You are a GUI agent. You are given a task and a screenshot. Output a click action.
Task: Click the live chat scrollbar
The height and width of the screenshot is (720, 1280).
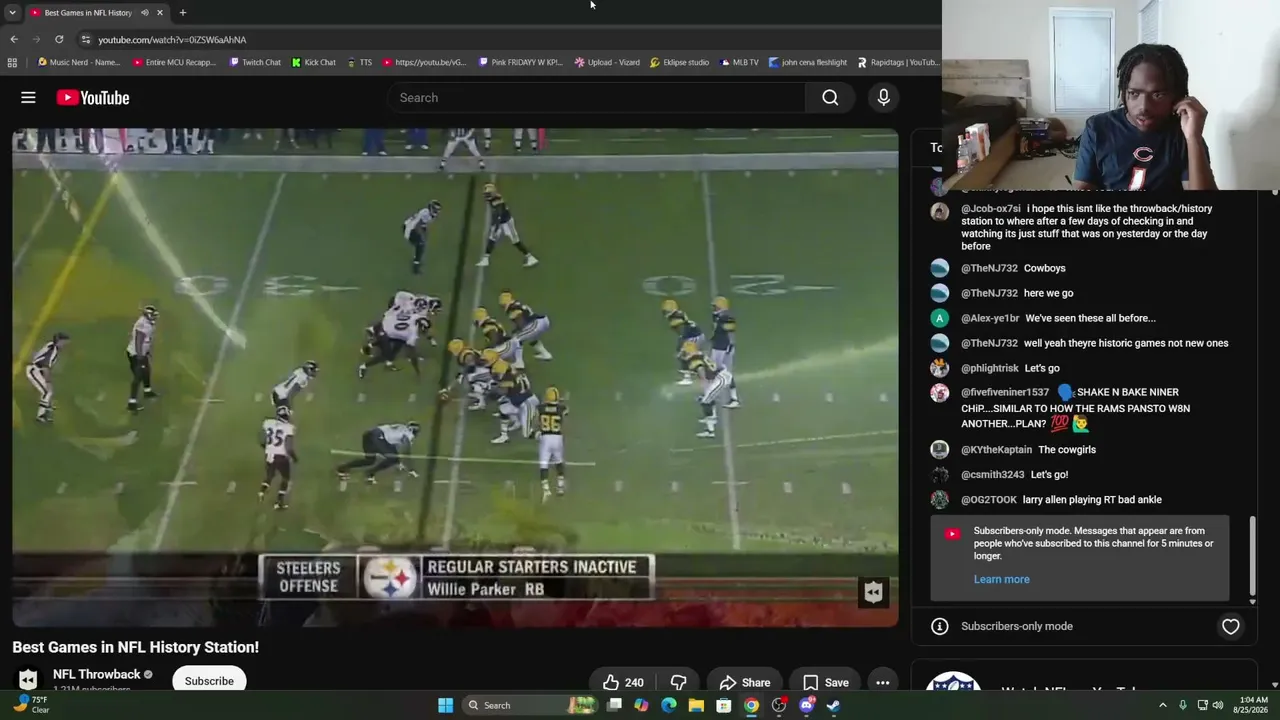1253,555
